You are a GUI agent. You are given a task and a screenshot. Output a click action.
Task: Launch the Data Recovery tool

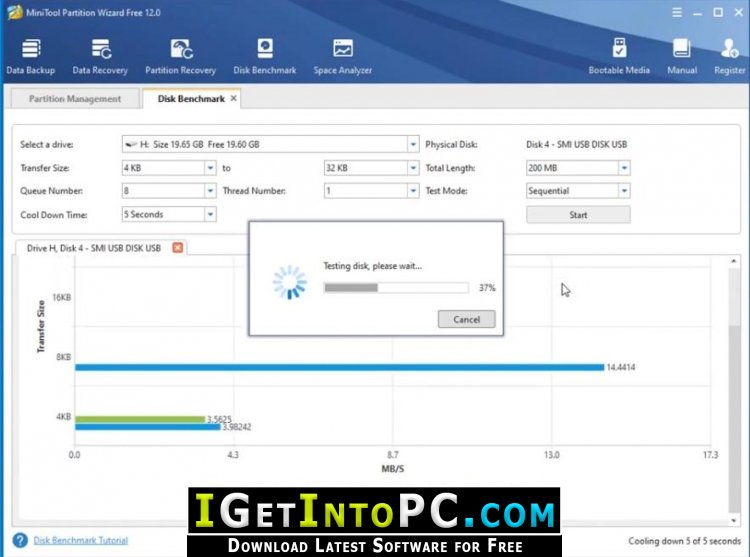point(100,57)
